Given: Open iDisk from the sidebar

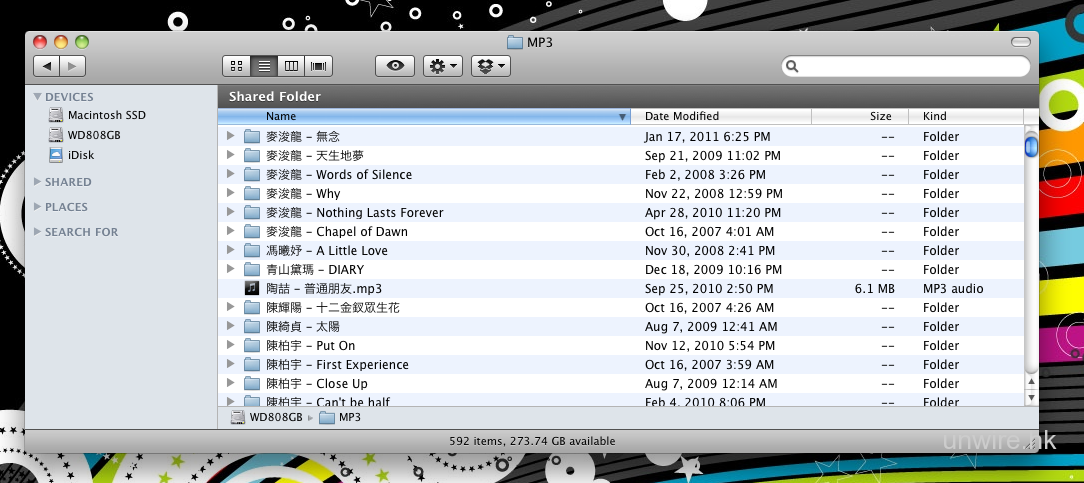Looking at the screenshot, I should [81, 155].
